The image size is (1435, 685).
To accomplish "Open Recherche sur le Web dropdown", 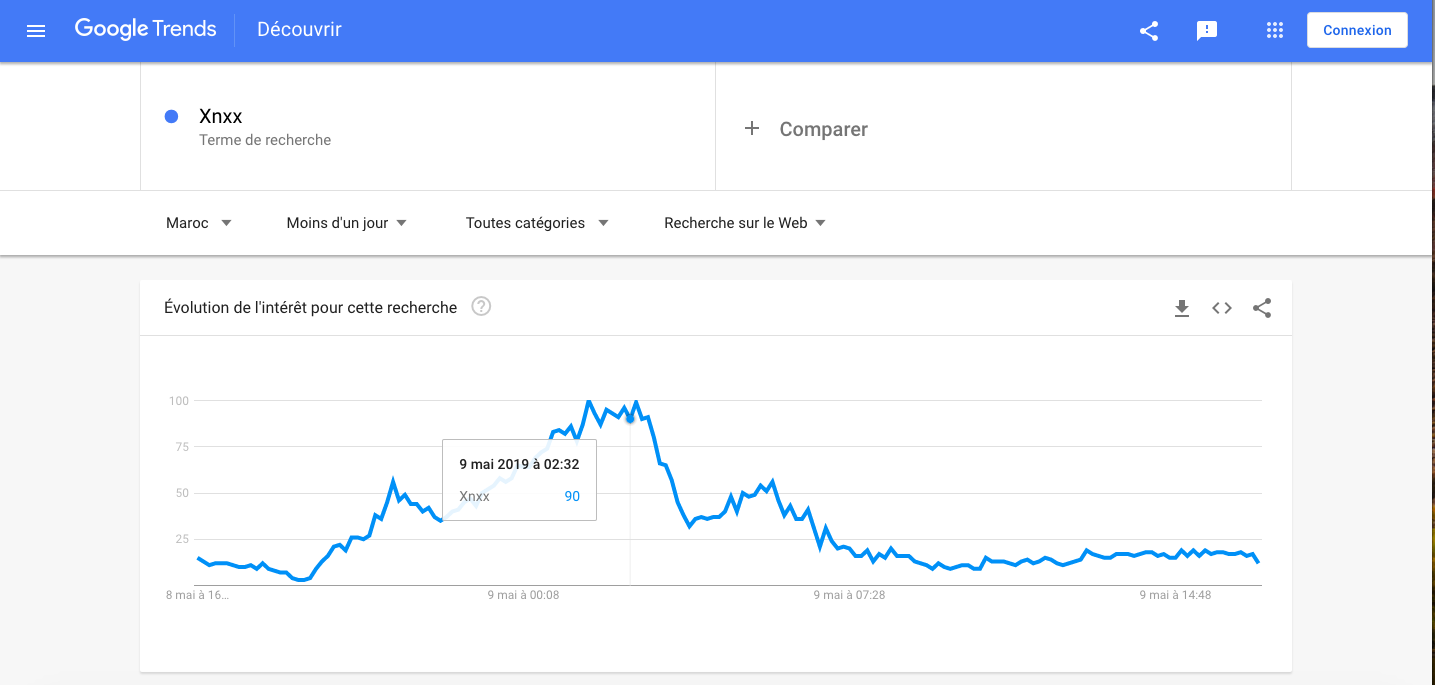I will point(745,223).
